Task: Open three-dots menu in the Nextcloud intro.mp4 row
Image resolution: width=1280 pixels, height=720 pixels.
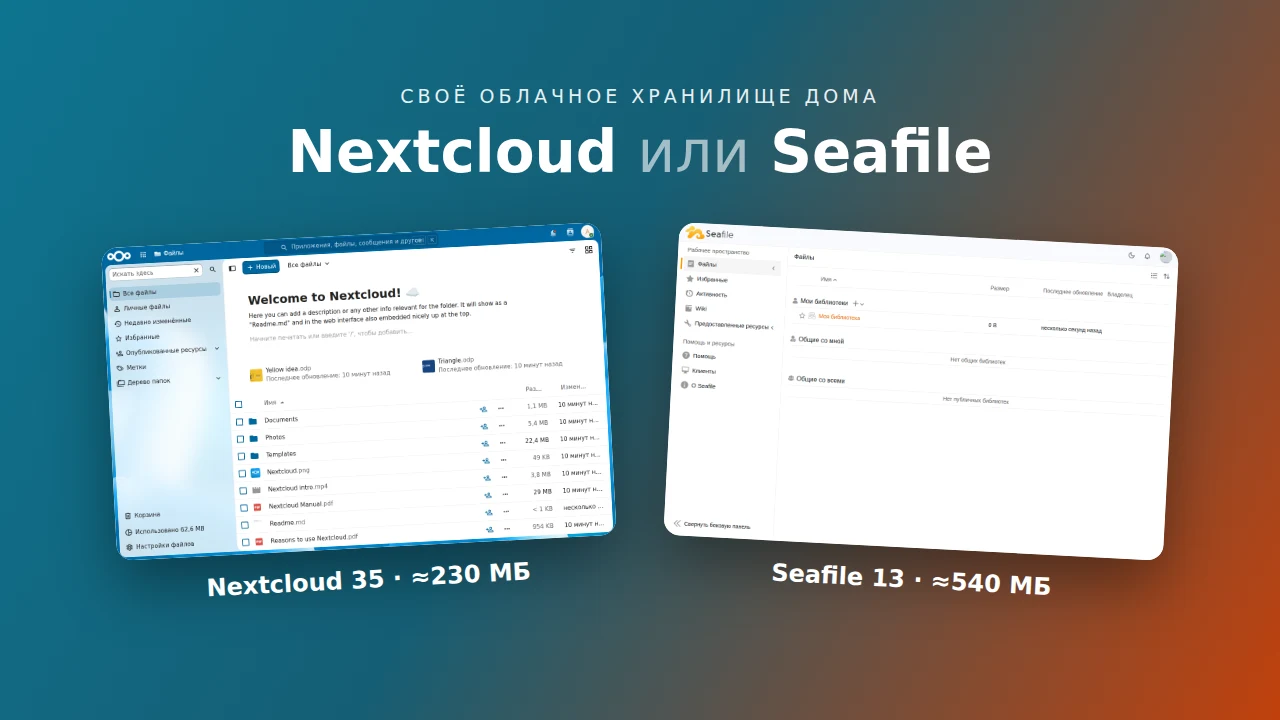Action: coord(505,477)
